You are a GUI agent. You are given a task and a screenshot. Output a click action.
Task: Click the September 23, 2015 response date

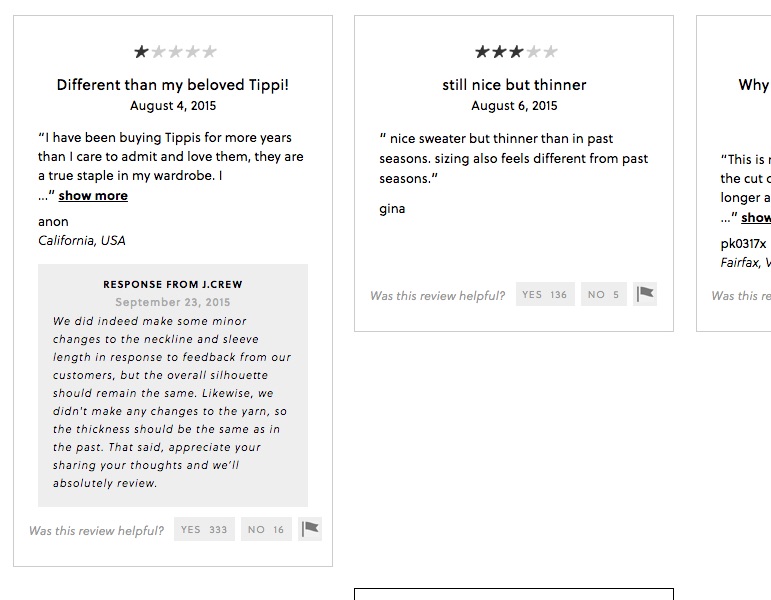(173, 302)
